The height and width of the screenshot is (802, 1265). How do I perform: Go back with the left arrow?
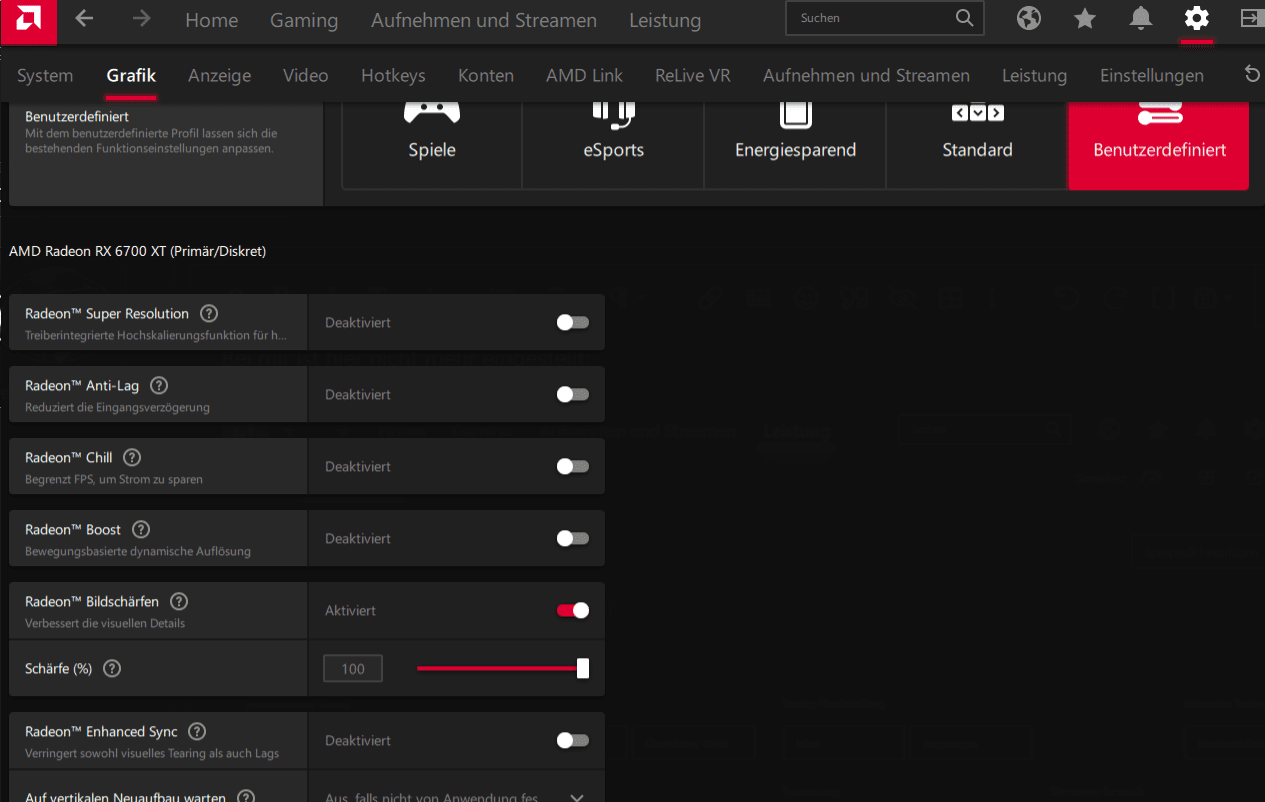point(85,19)
